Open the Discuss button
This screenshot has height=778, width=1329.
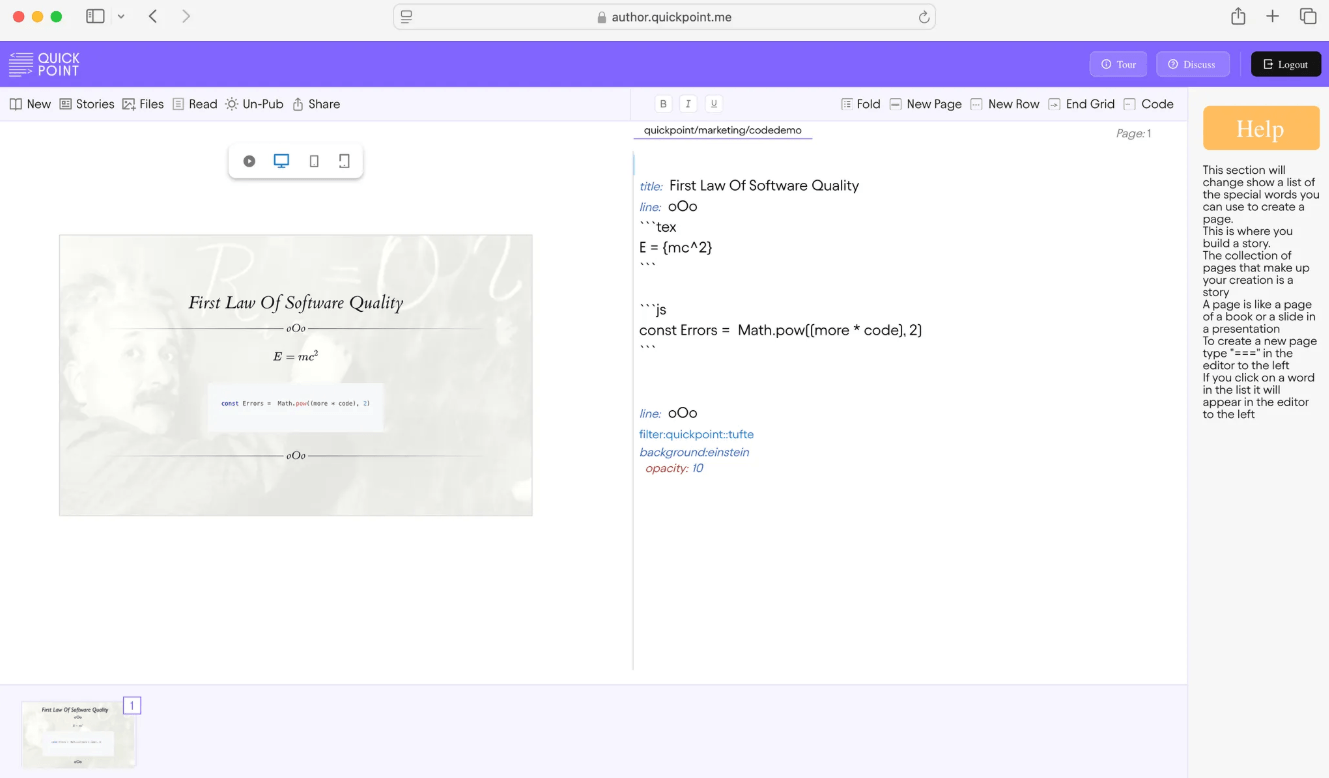1193,64
